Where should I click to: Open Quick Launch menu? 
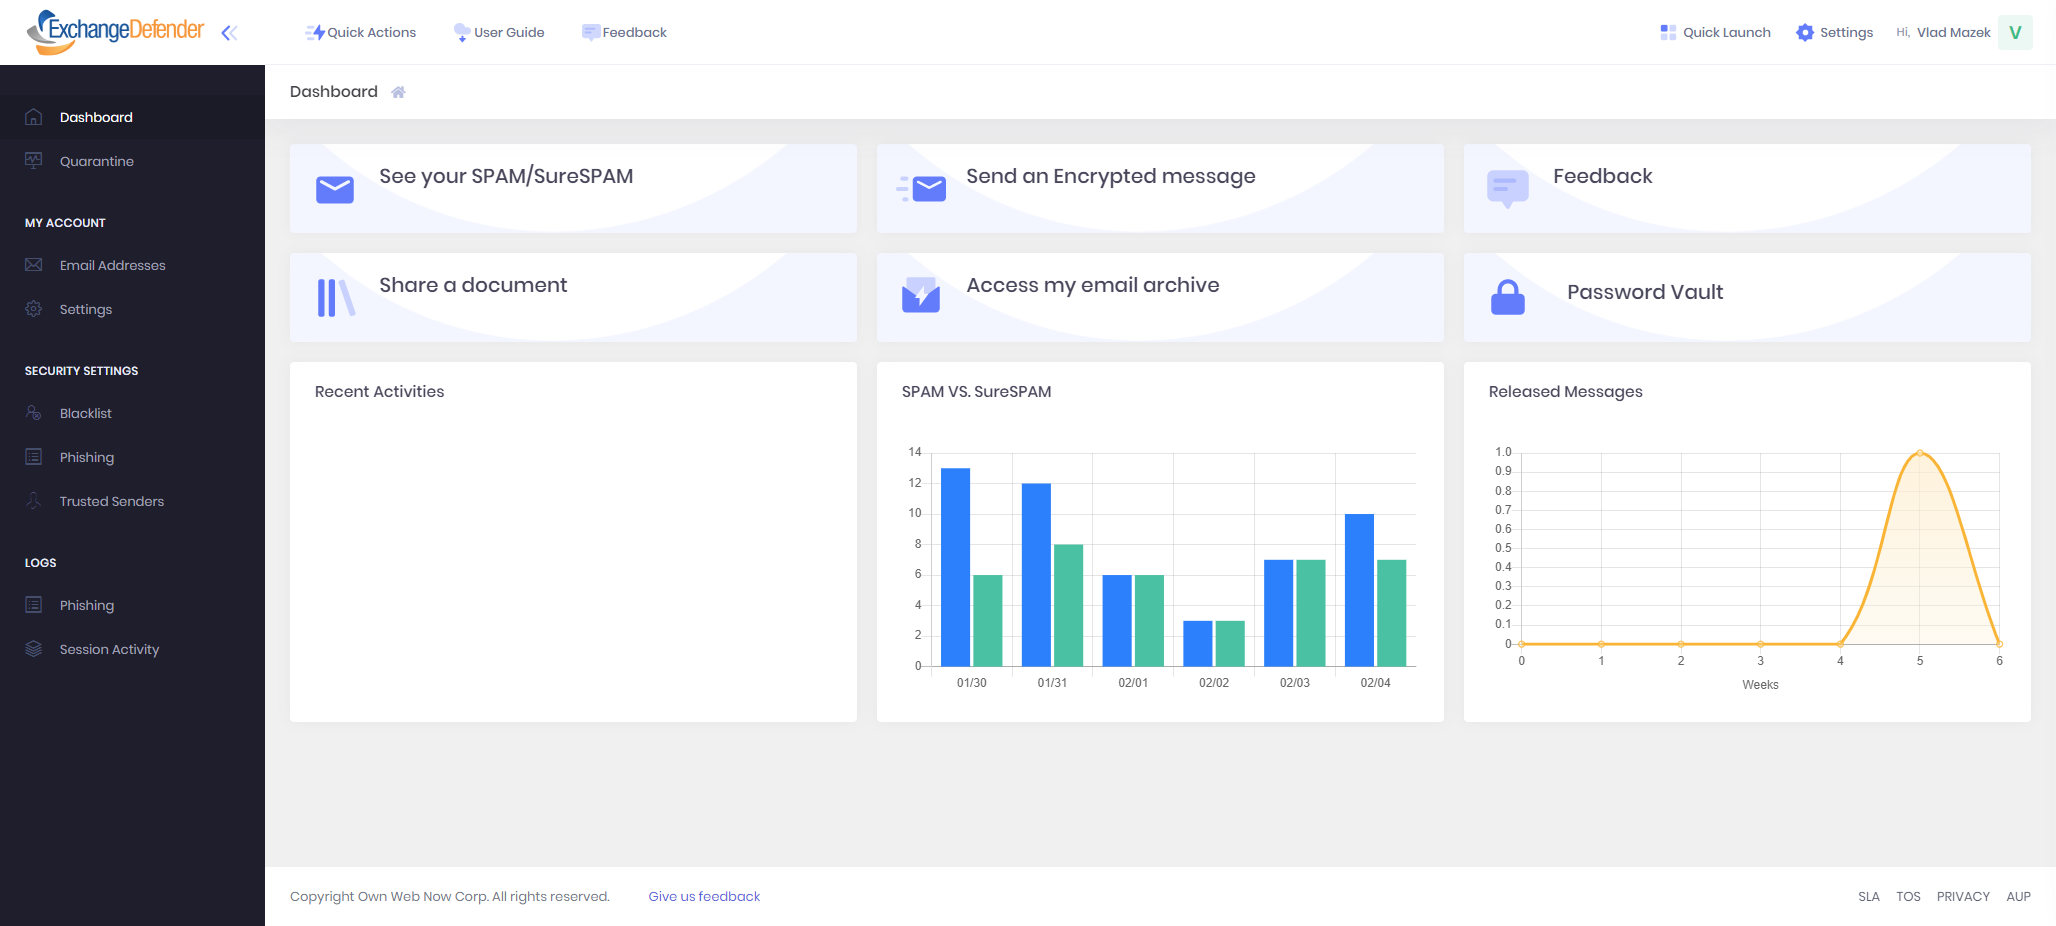[1715, 33]
